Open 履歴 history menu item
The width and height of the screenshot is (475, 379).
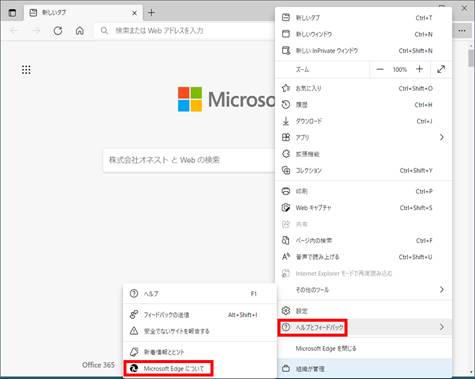click(x=363, y=105)
